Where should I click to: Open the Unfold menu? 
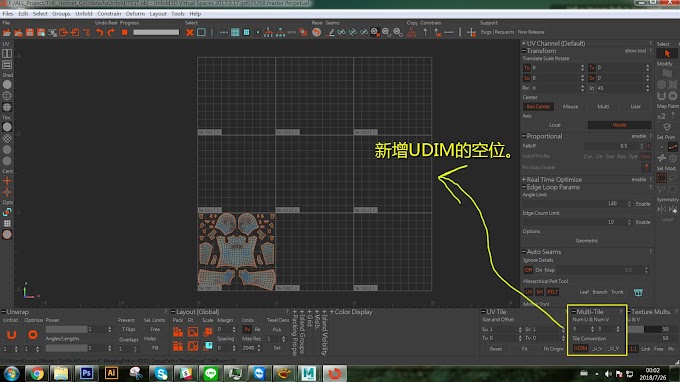coord(84,14)
